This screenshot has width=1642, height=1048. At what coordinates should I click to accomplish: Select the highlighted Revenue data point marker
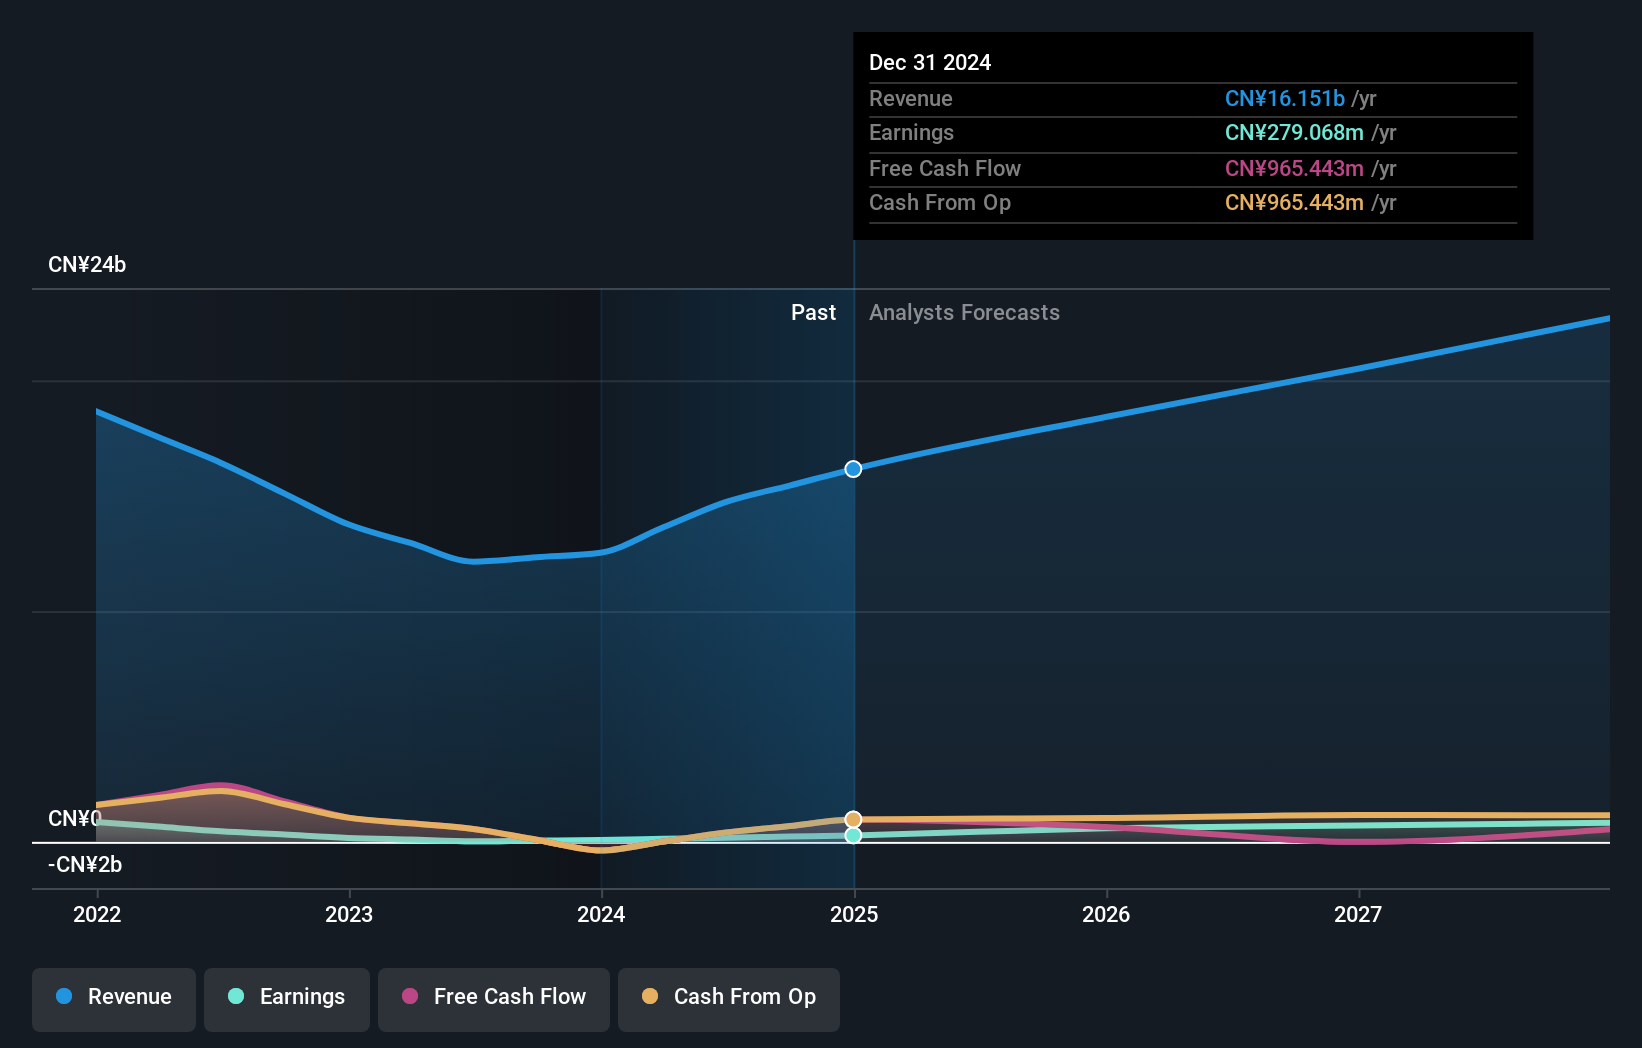853,468
